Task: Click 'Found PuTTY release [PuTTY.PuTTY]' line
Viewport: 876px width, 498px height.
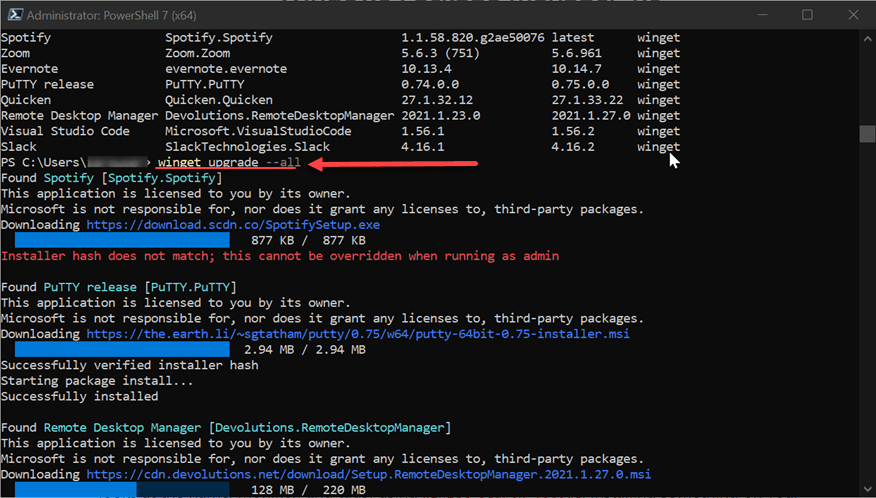Action: coord(119,287)
